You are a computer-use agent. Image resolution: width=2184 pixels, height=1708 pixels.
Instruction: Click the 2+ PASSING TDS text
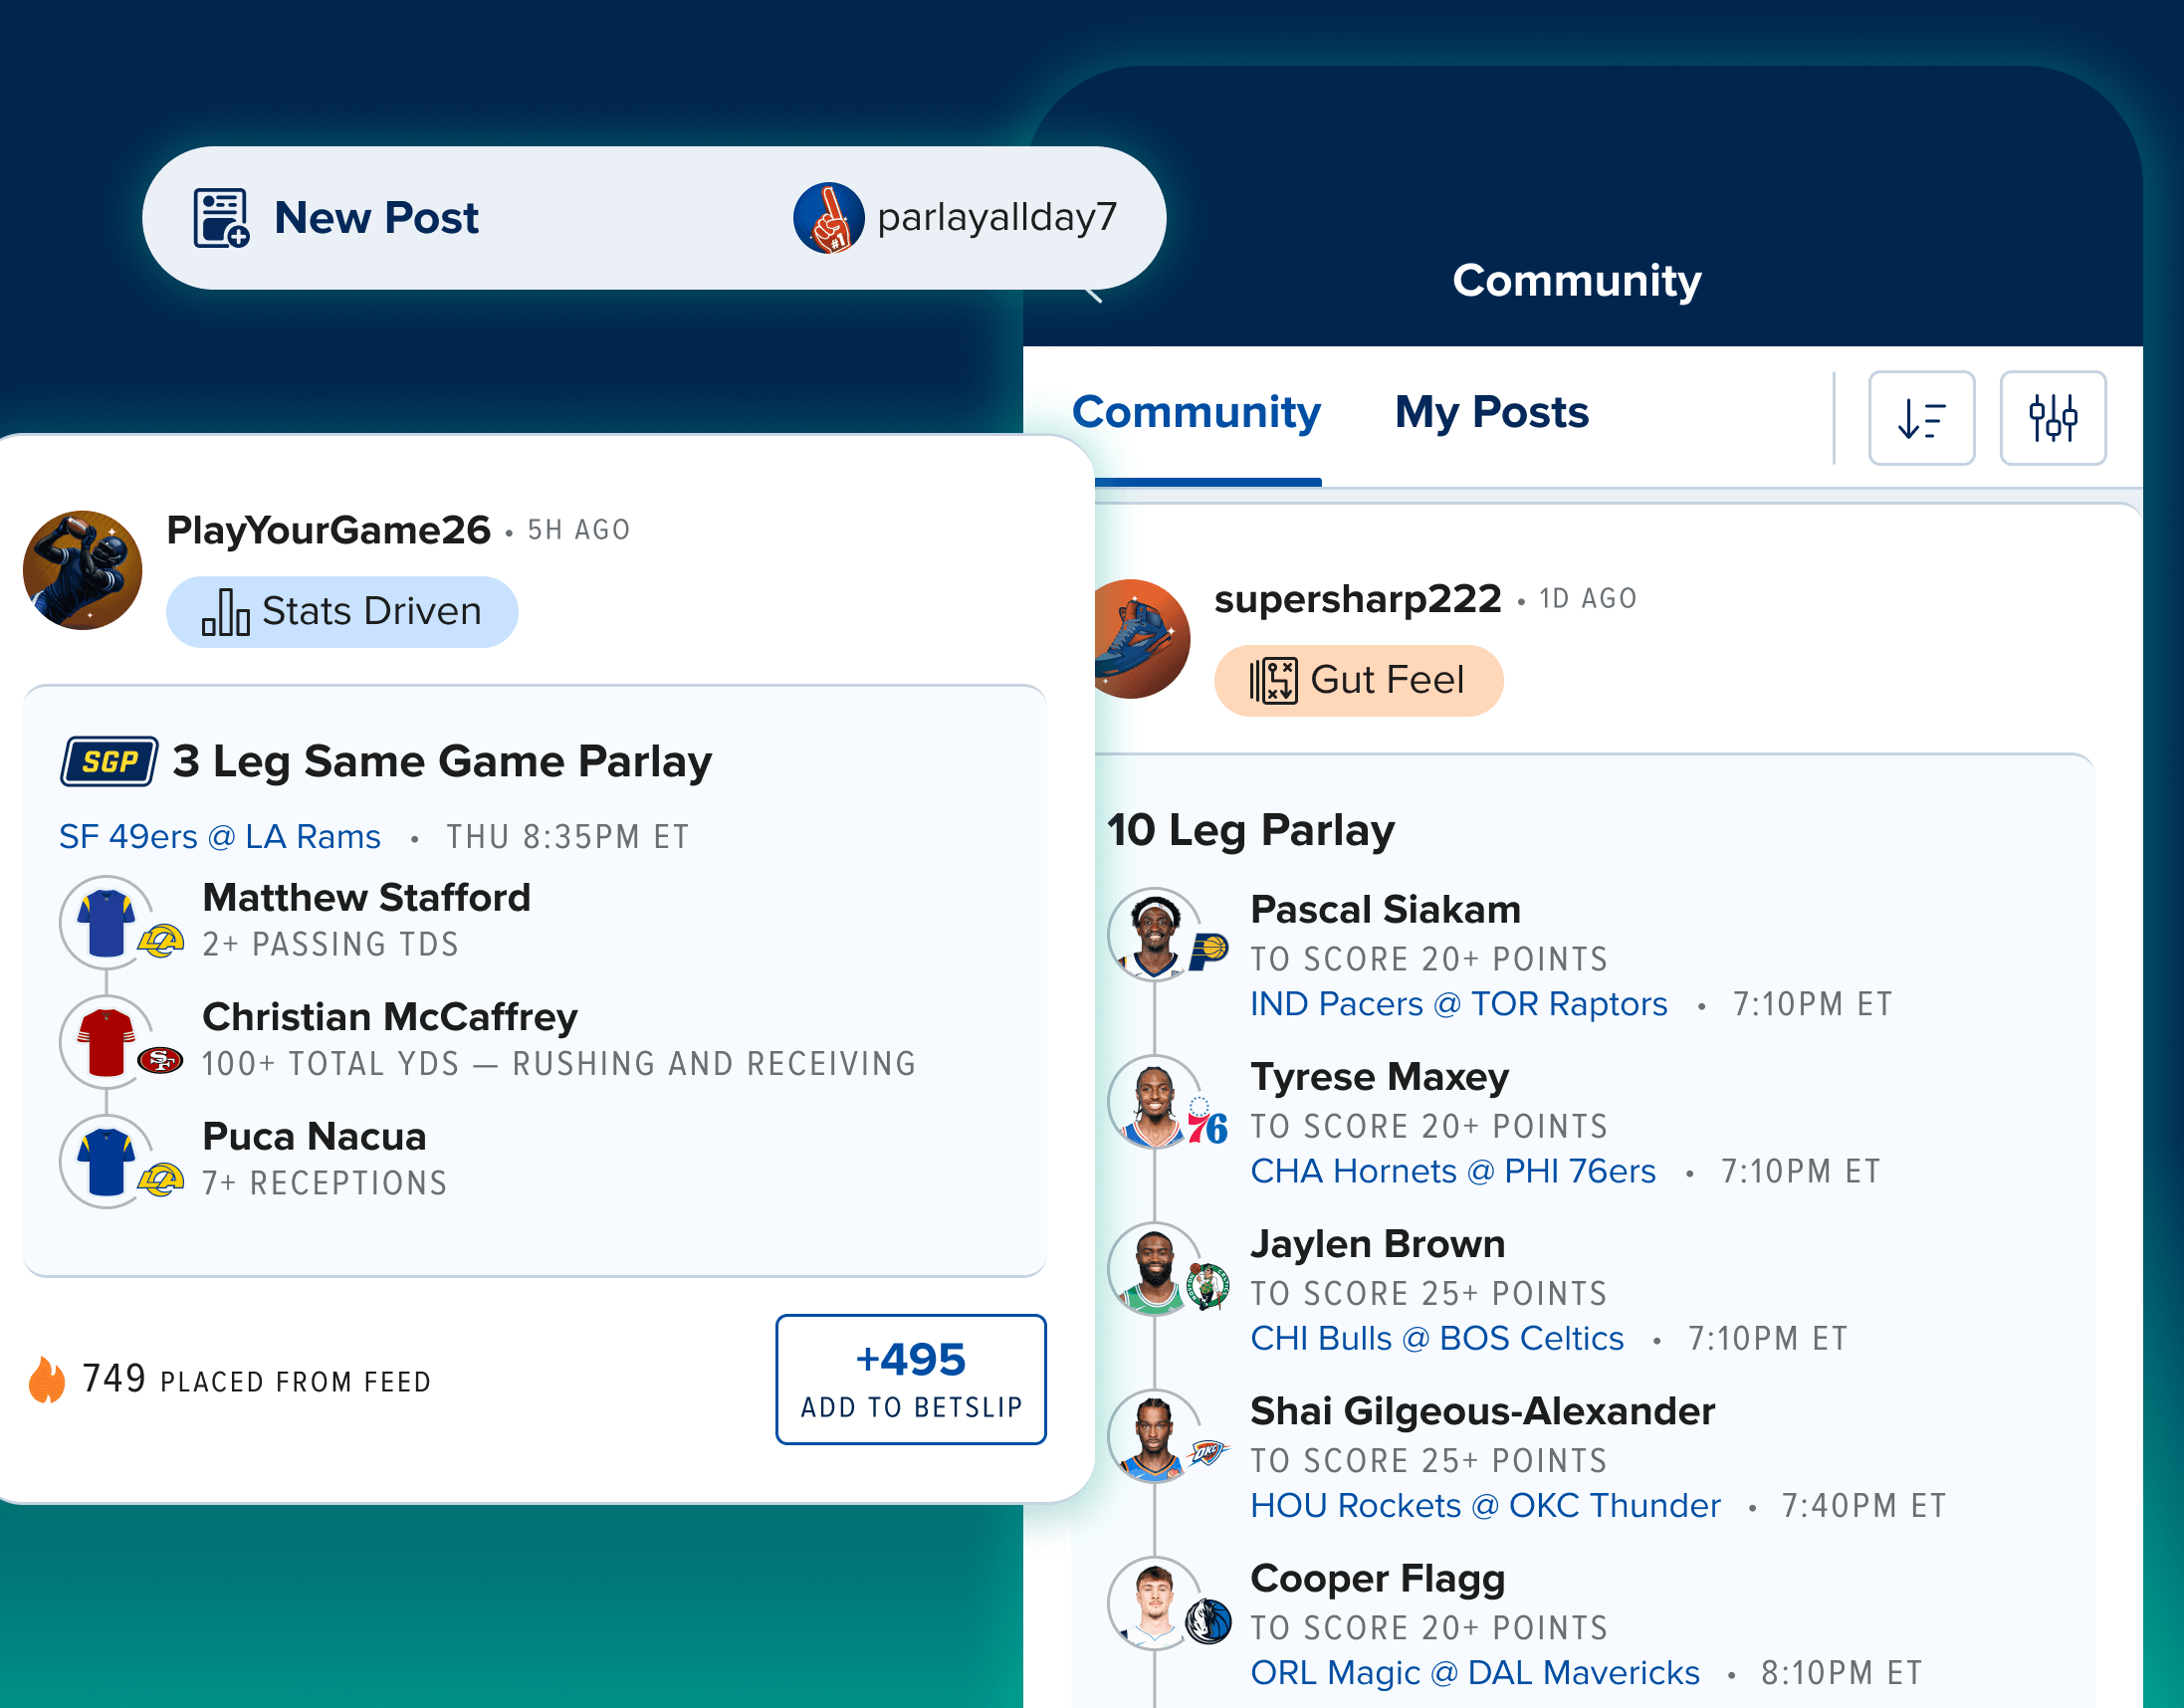(x=330, y=944)
